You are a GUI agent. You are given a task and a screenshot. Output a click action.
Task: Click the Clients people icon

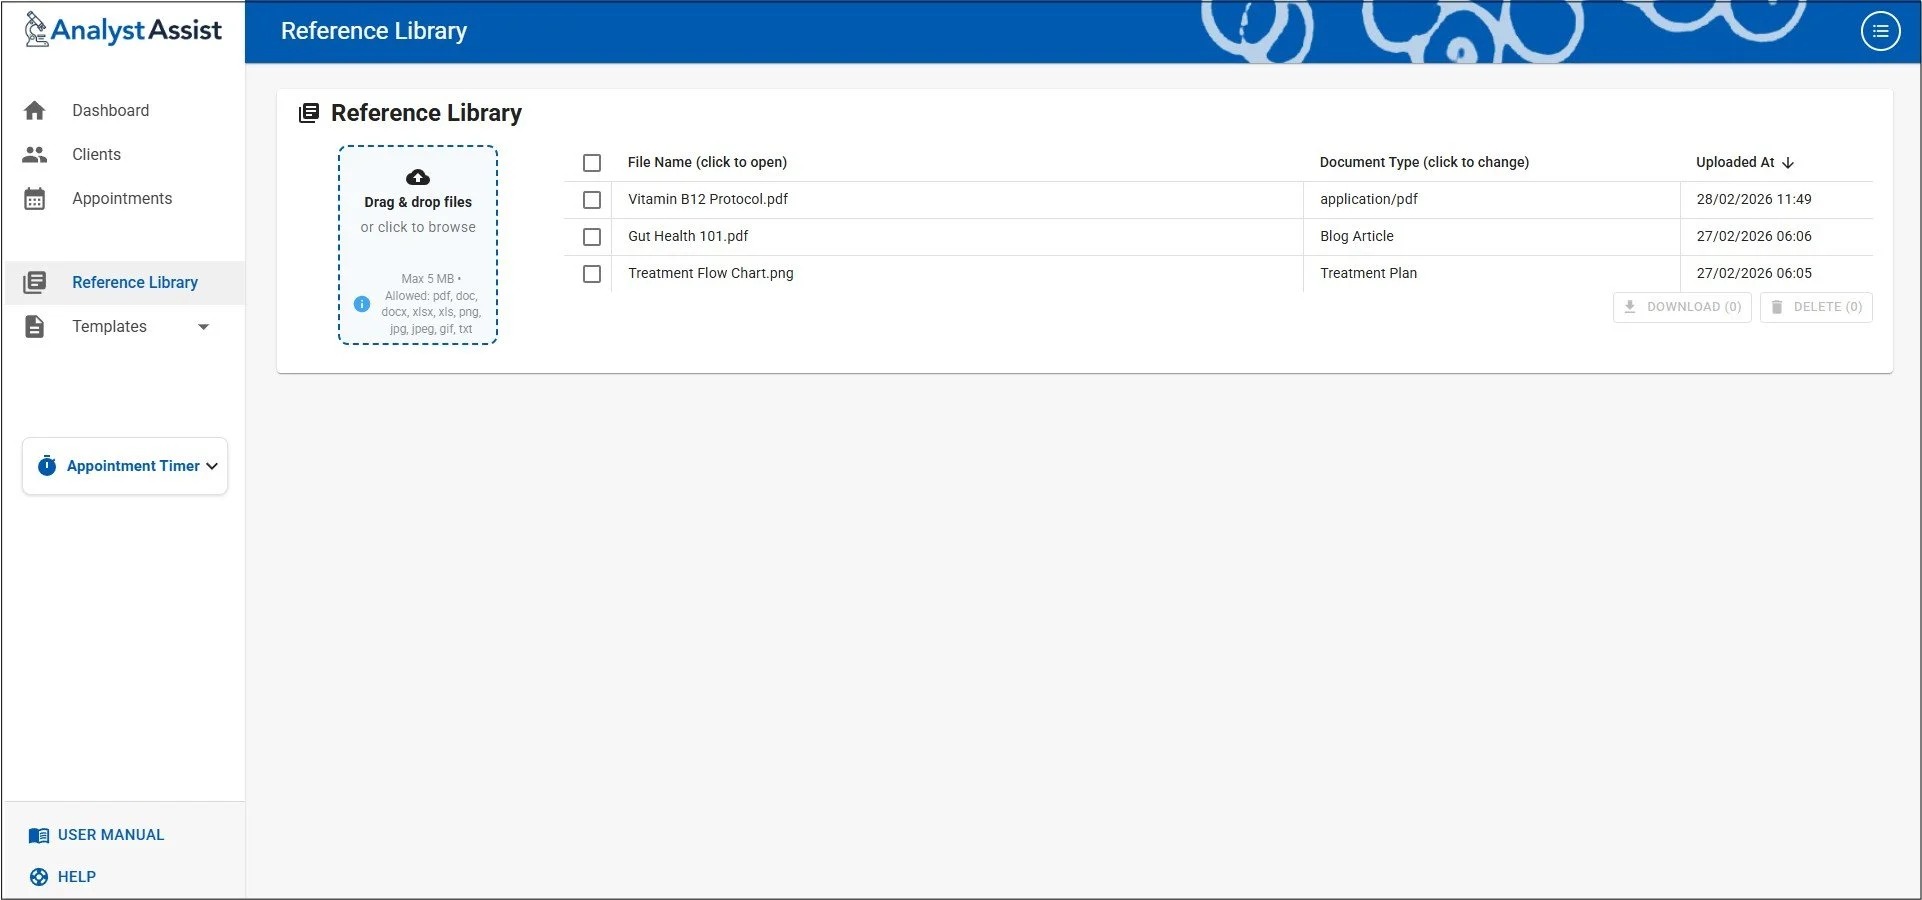(x=35, y=155)
